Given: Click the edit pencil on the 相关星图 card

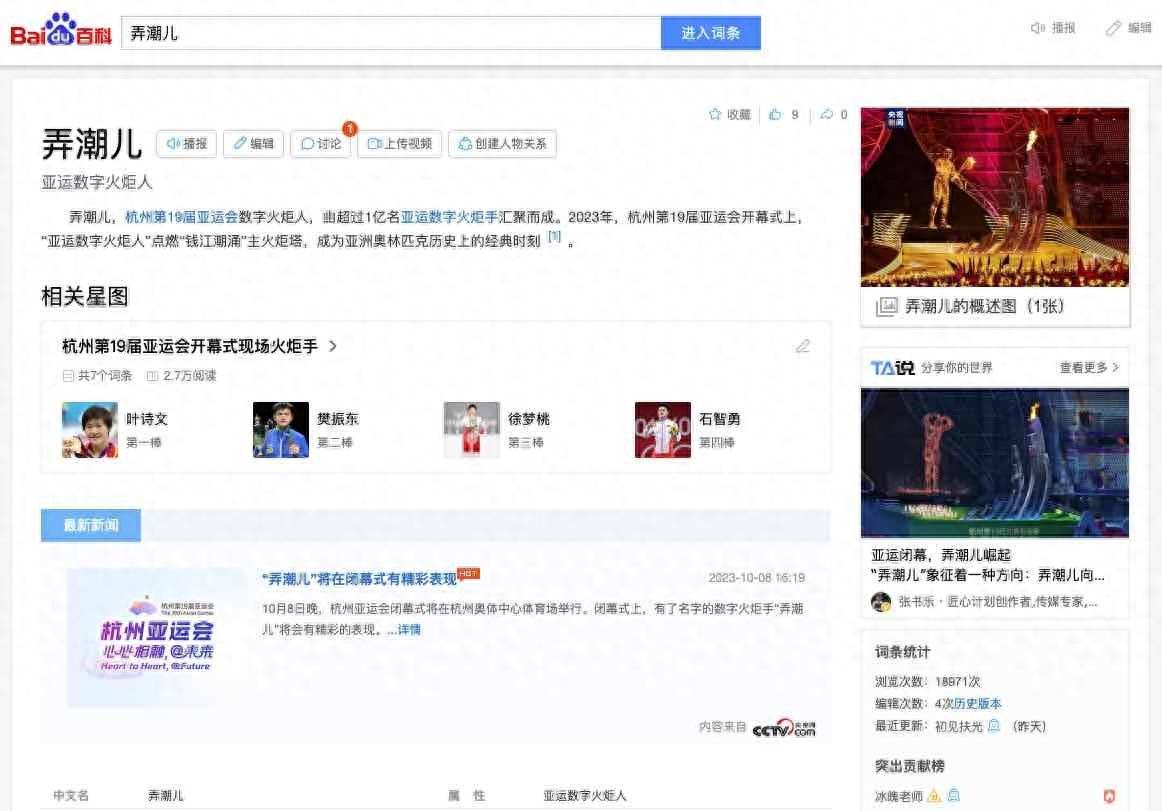Looking at the screenshot, I should click(803, 345).
